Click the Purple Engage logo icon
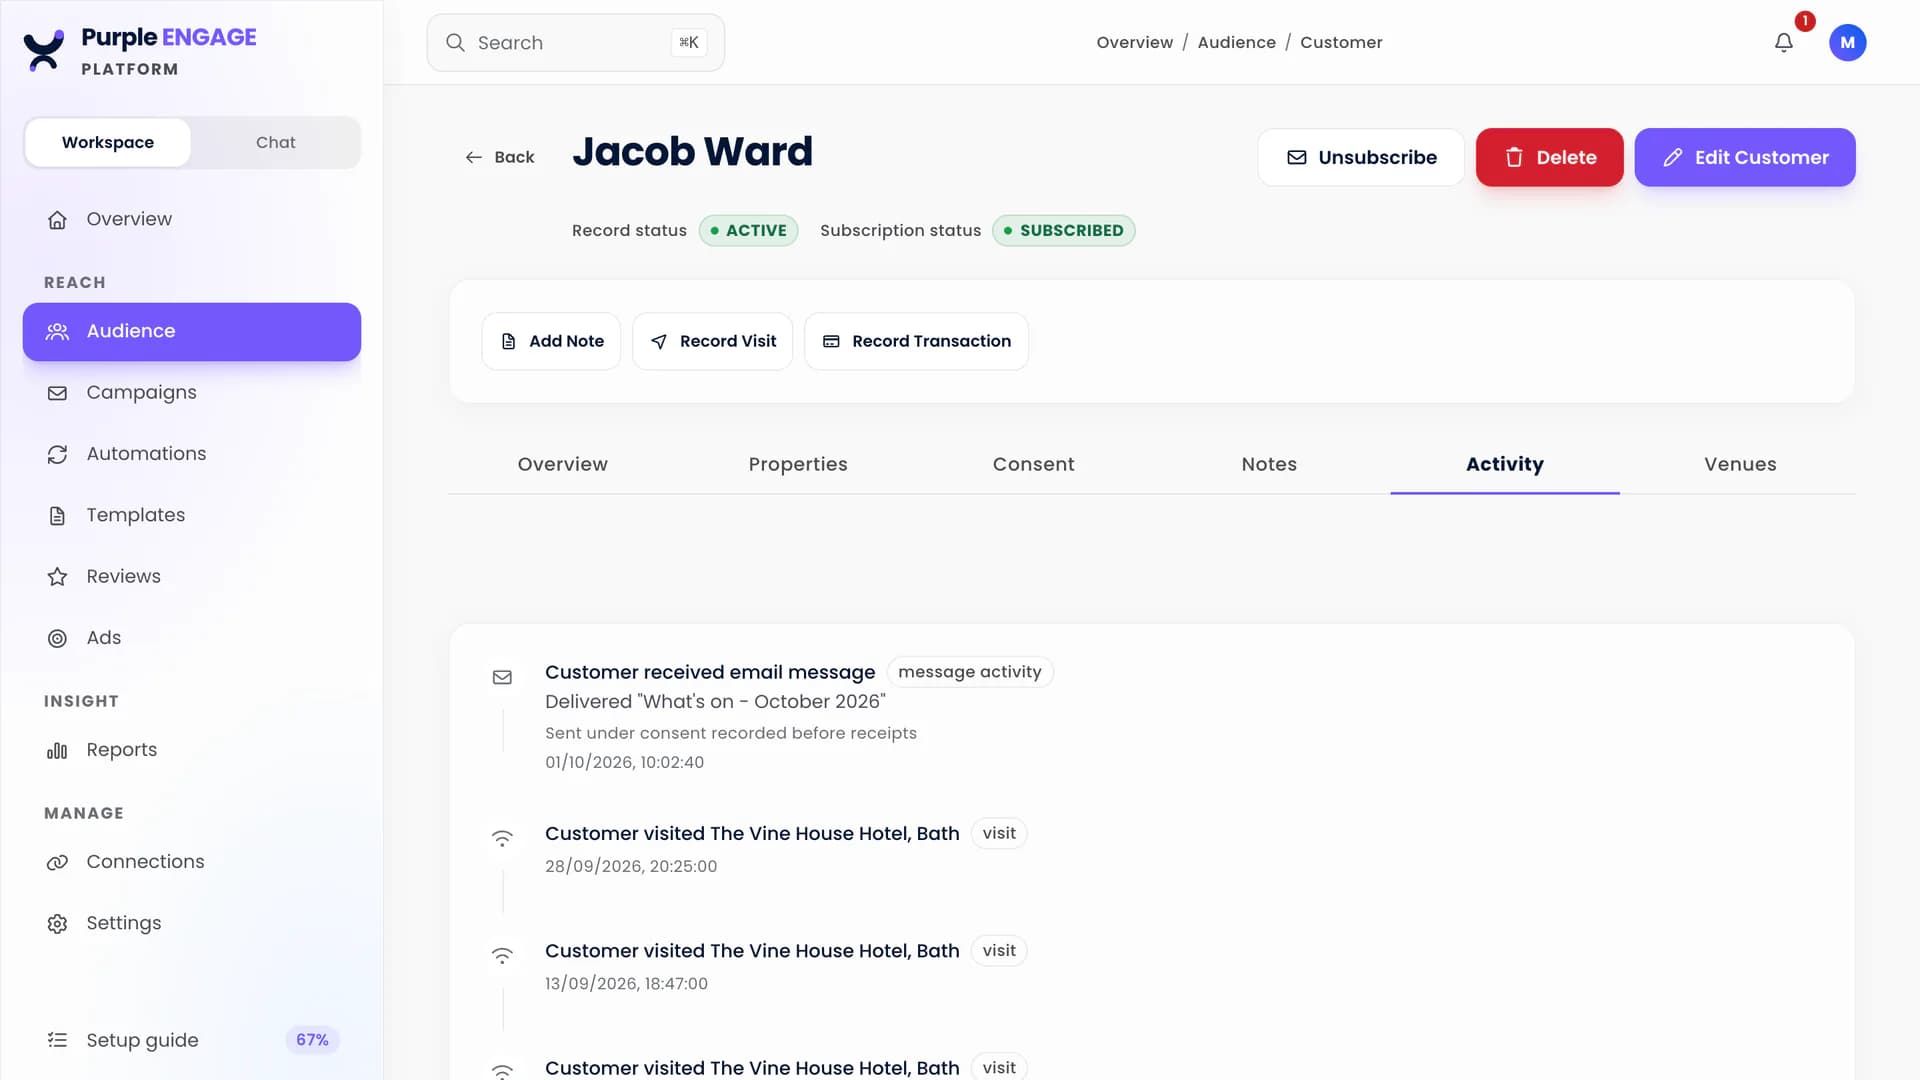The height and width of the screenshot is (1080, 1920). click(x=44, y=50)
